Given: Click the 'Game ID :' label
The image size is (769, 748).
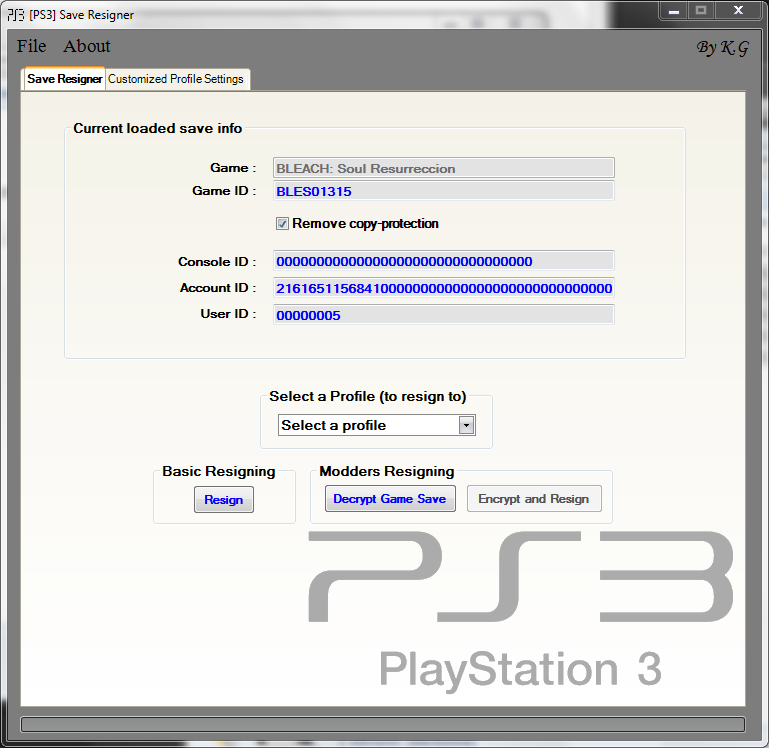Looking at the screenshot, I should [224, 190].
